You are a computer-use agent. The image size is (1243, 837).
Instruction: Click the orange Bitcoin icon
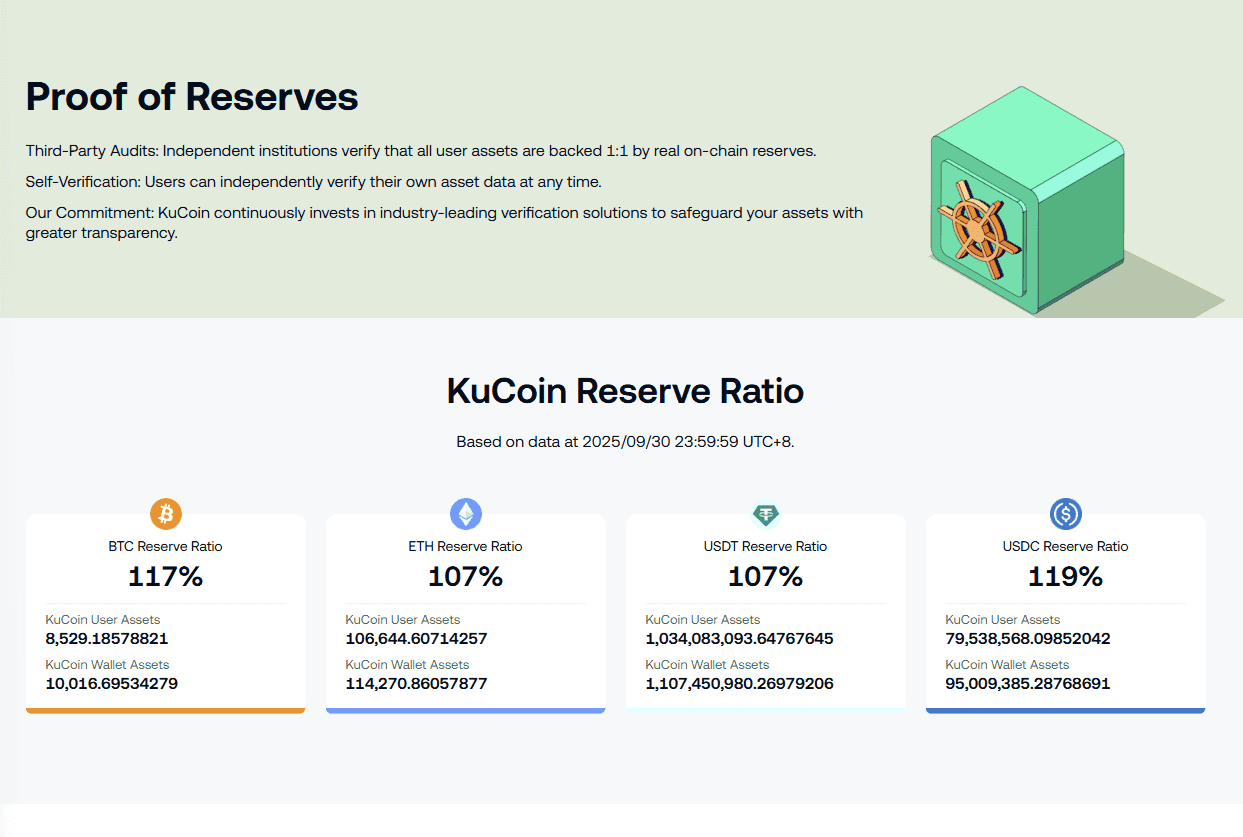166,514
